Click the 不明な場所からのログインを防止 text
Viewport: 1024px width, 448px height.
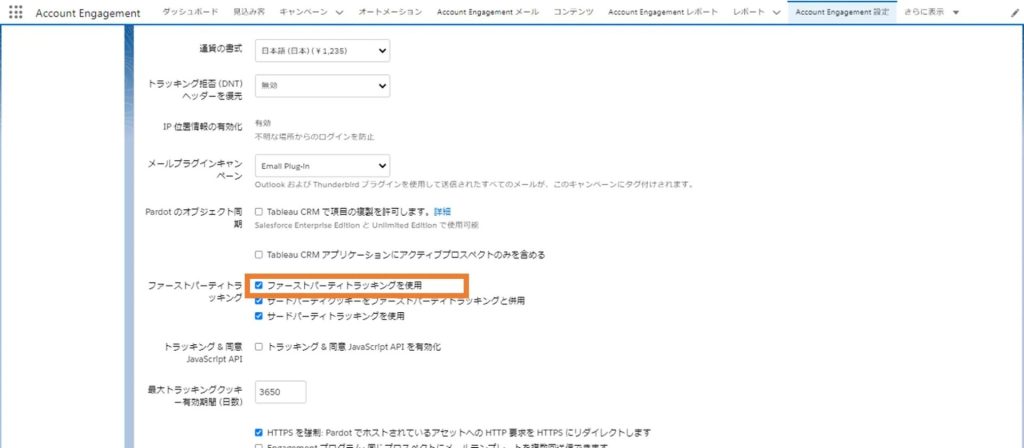pos(314,137)
